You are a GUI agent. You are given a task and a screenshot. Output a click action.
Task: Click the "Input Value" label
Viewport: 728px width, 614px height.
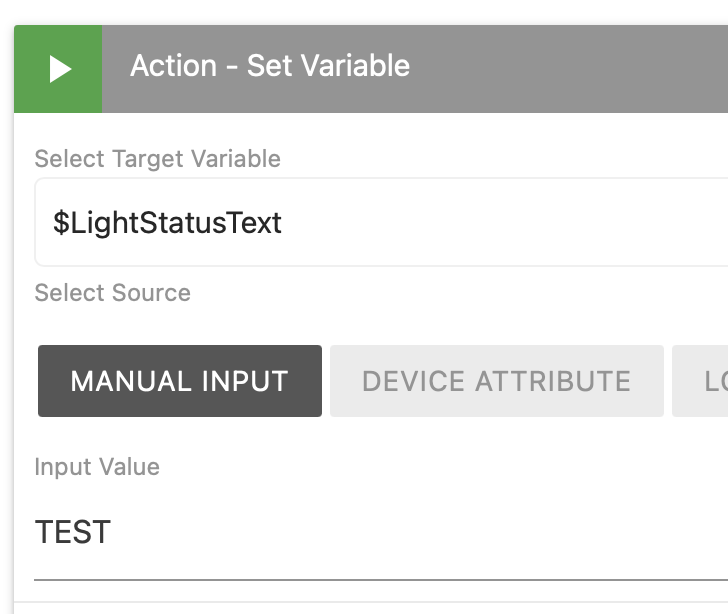tap(97, 467)
